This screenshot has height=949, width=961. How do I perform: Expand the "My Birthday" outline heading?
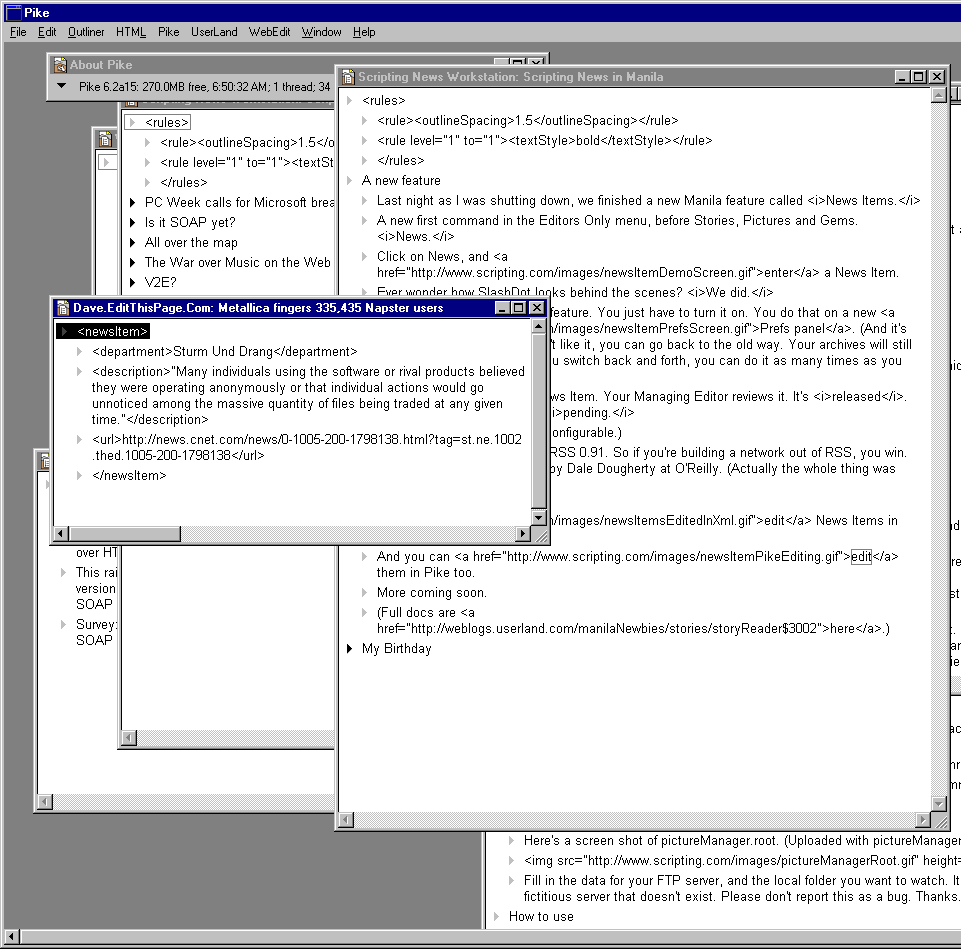(349, 649)
